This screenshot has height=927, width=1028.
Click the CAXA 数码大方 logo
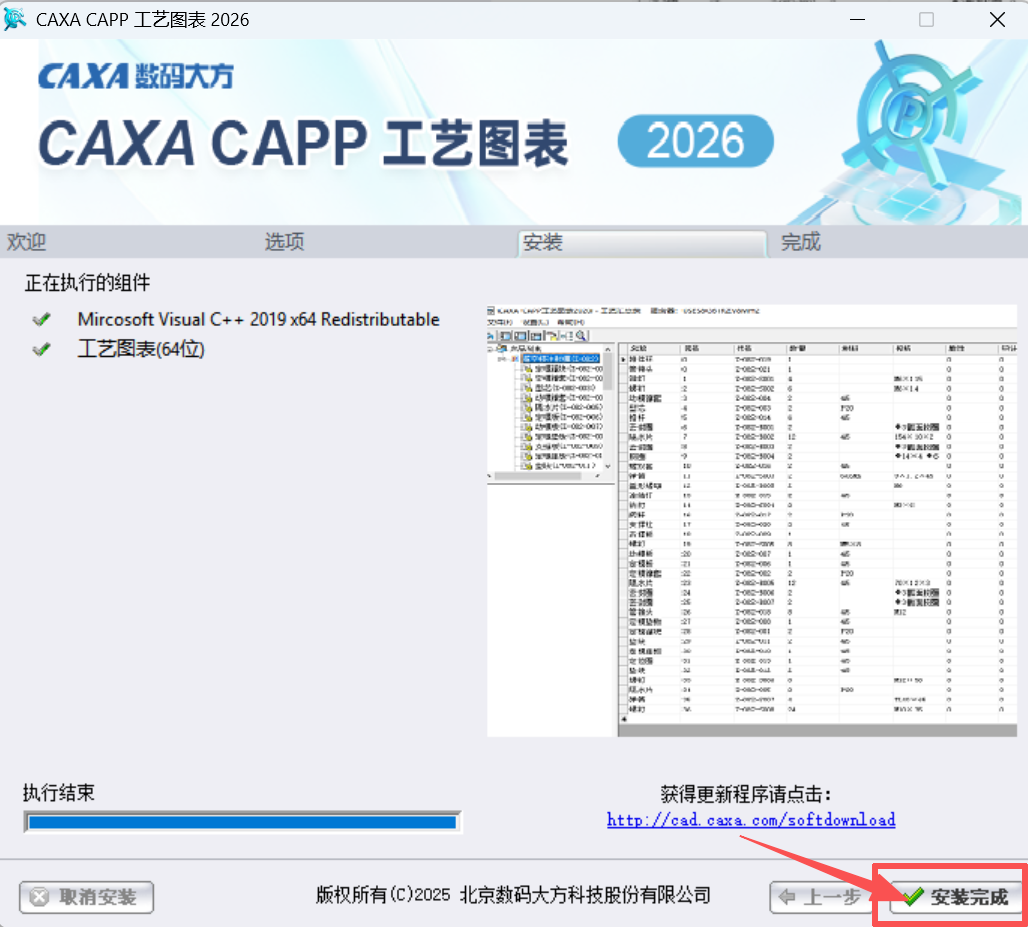pos(136,76)
